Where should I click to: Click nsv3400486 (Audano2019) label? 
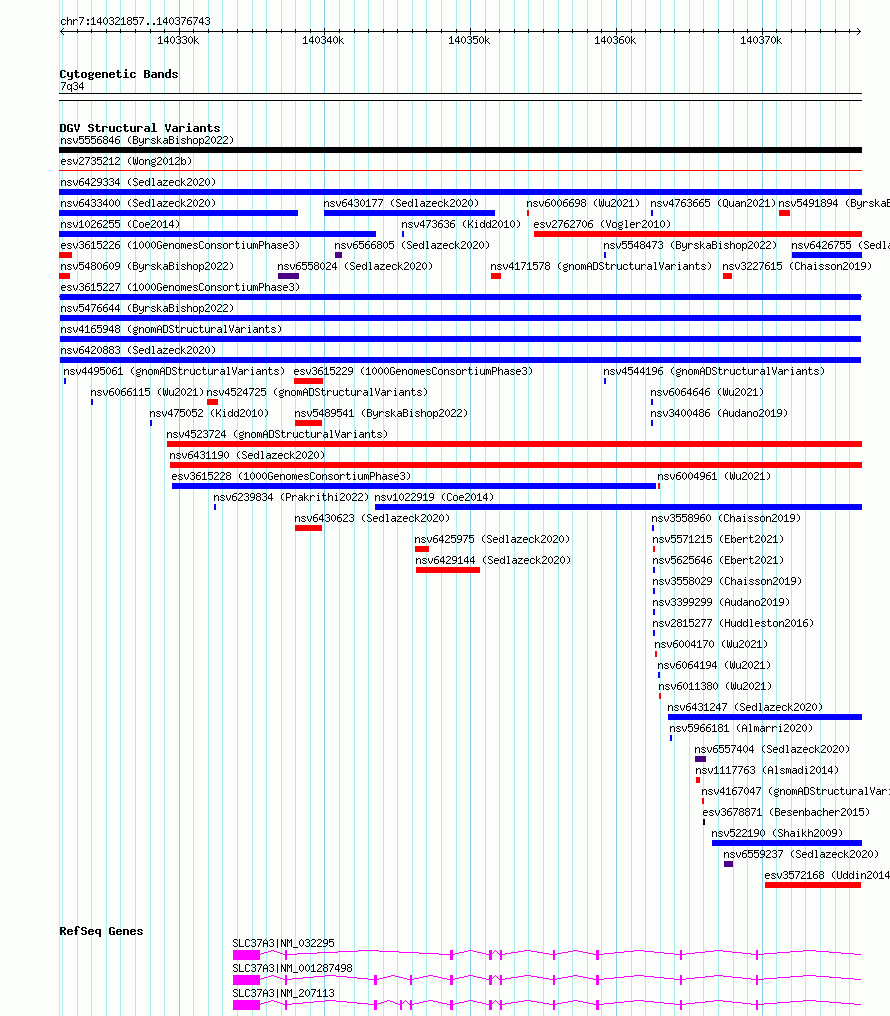[x=719, y=413]
